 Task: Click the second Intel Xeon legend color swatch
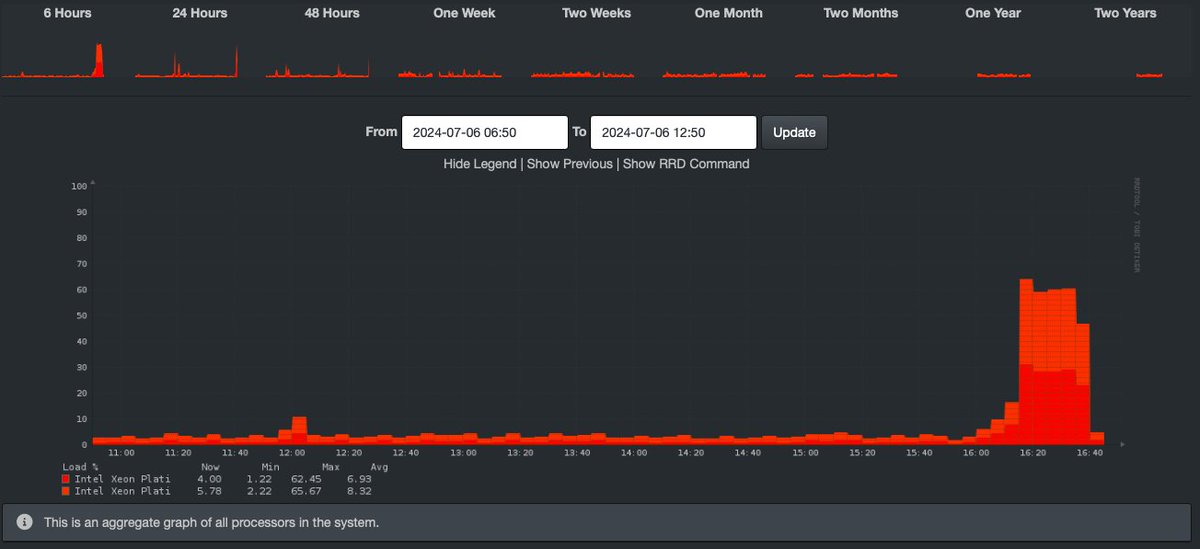coord(66,492)
